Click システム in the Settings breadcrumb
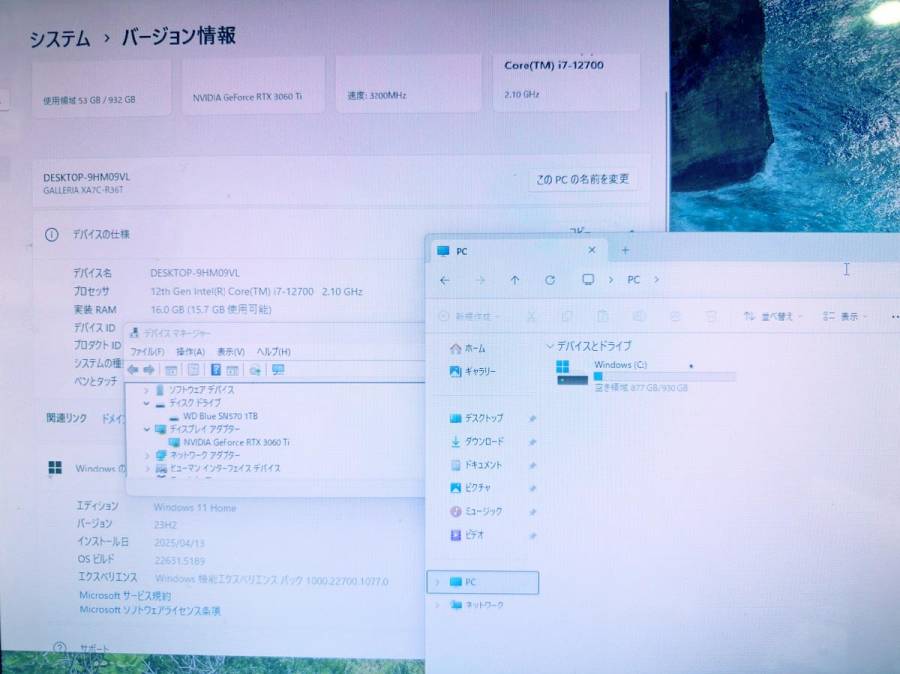 [60, 38]
